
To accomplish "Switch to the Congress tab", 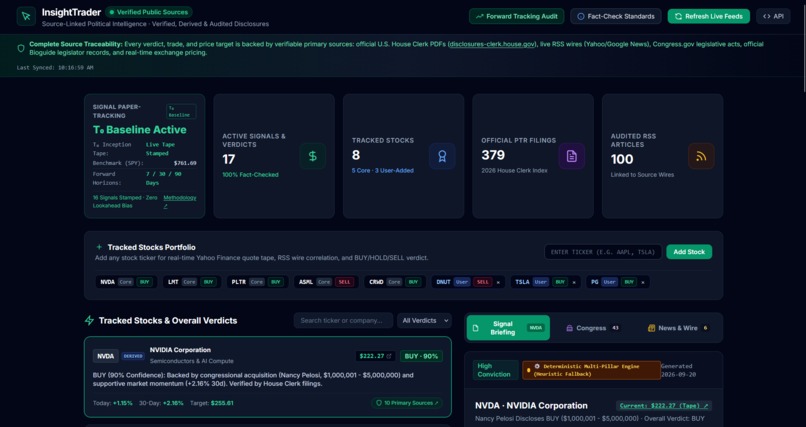I will pos(593,328).
